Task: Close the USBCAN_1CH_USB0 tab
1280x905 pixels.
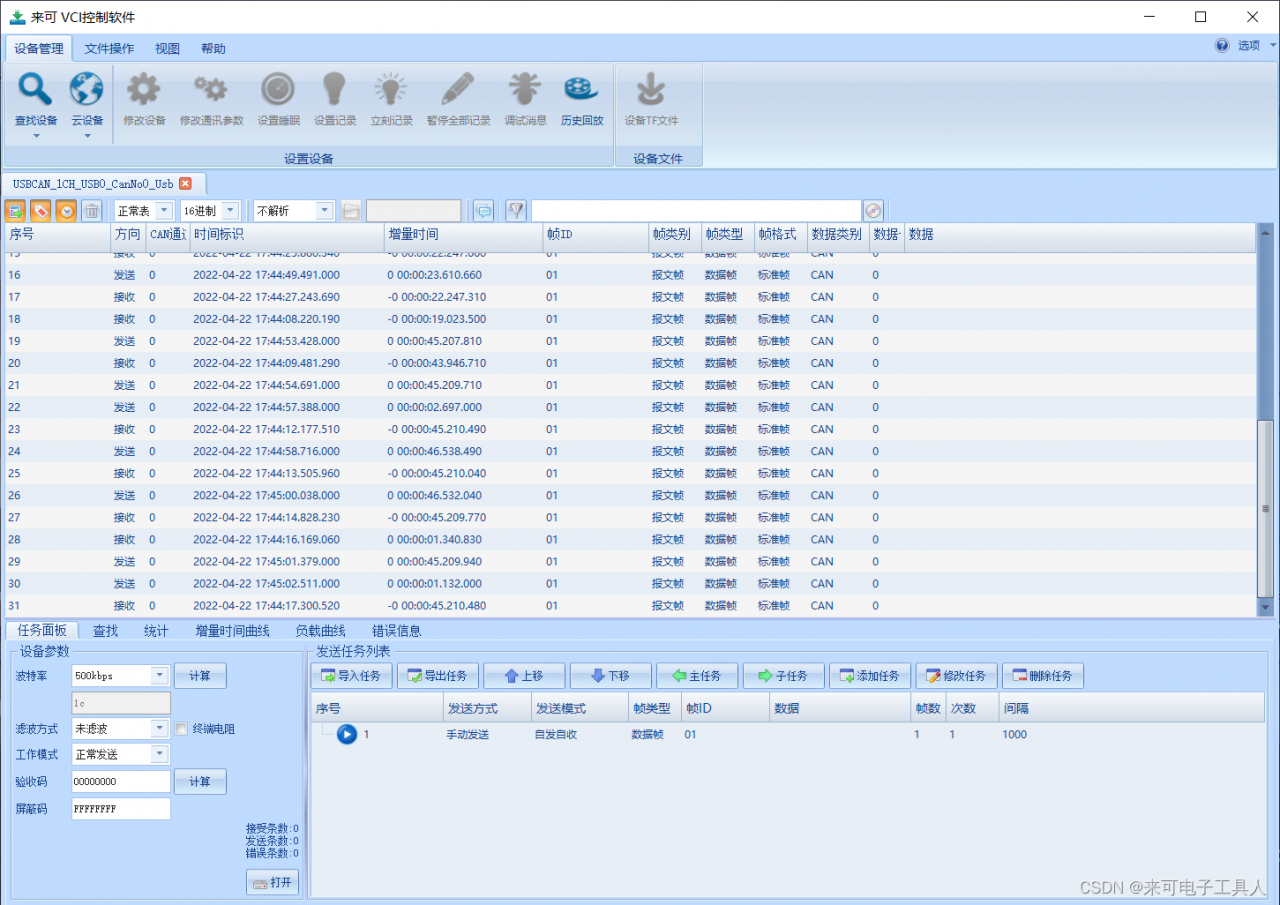Action: click(x=185, y=184)
